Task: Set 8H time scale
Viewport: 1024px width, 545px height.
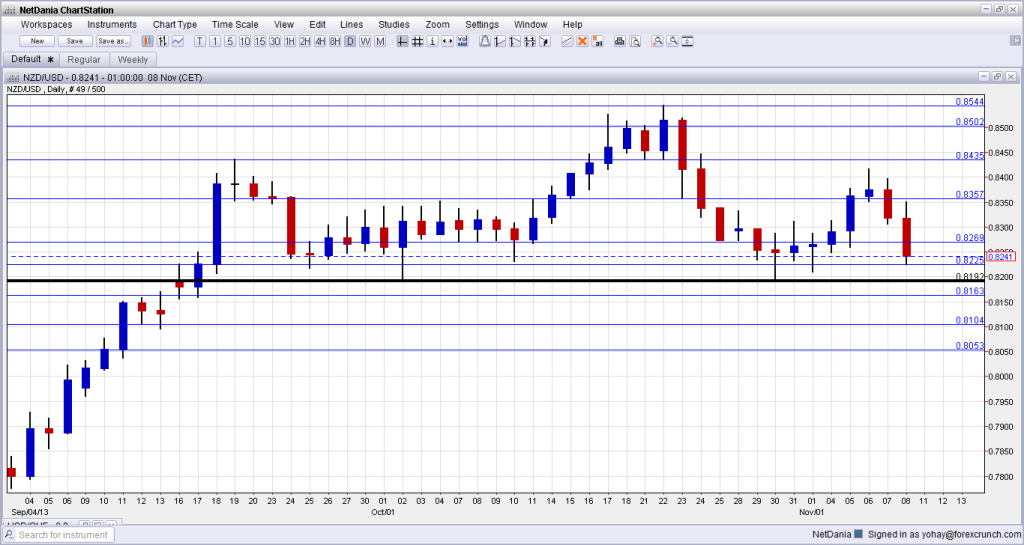Action: click(335, 41)
